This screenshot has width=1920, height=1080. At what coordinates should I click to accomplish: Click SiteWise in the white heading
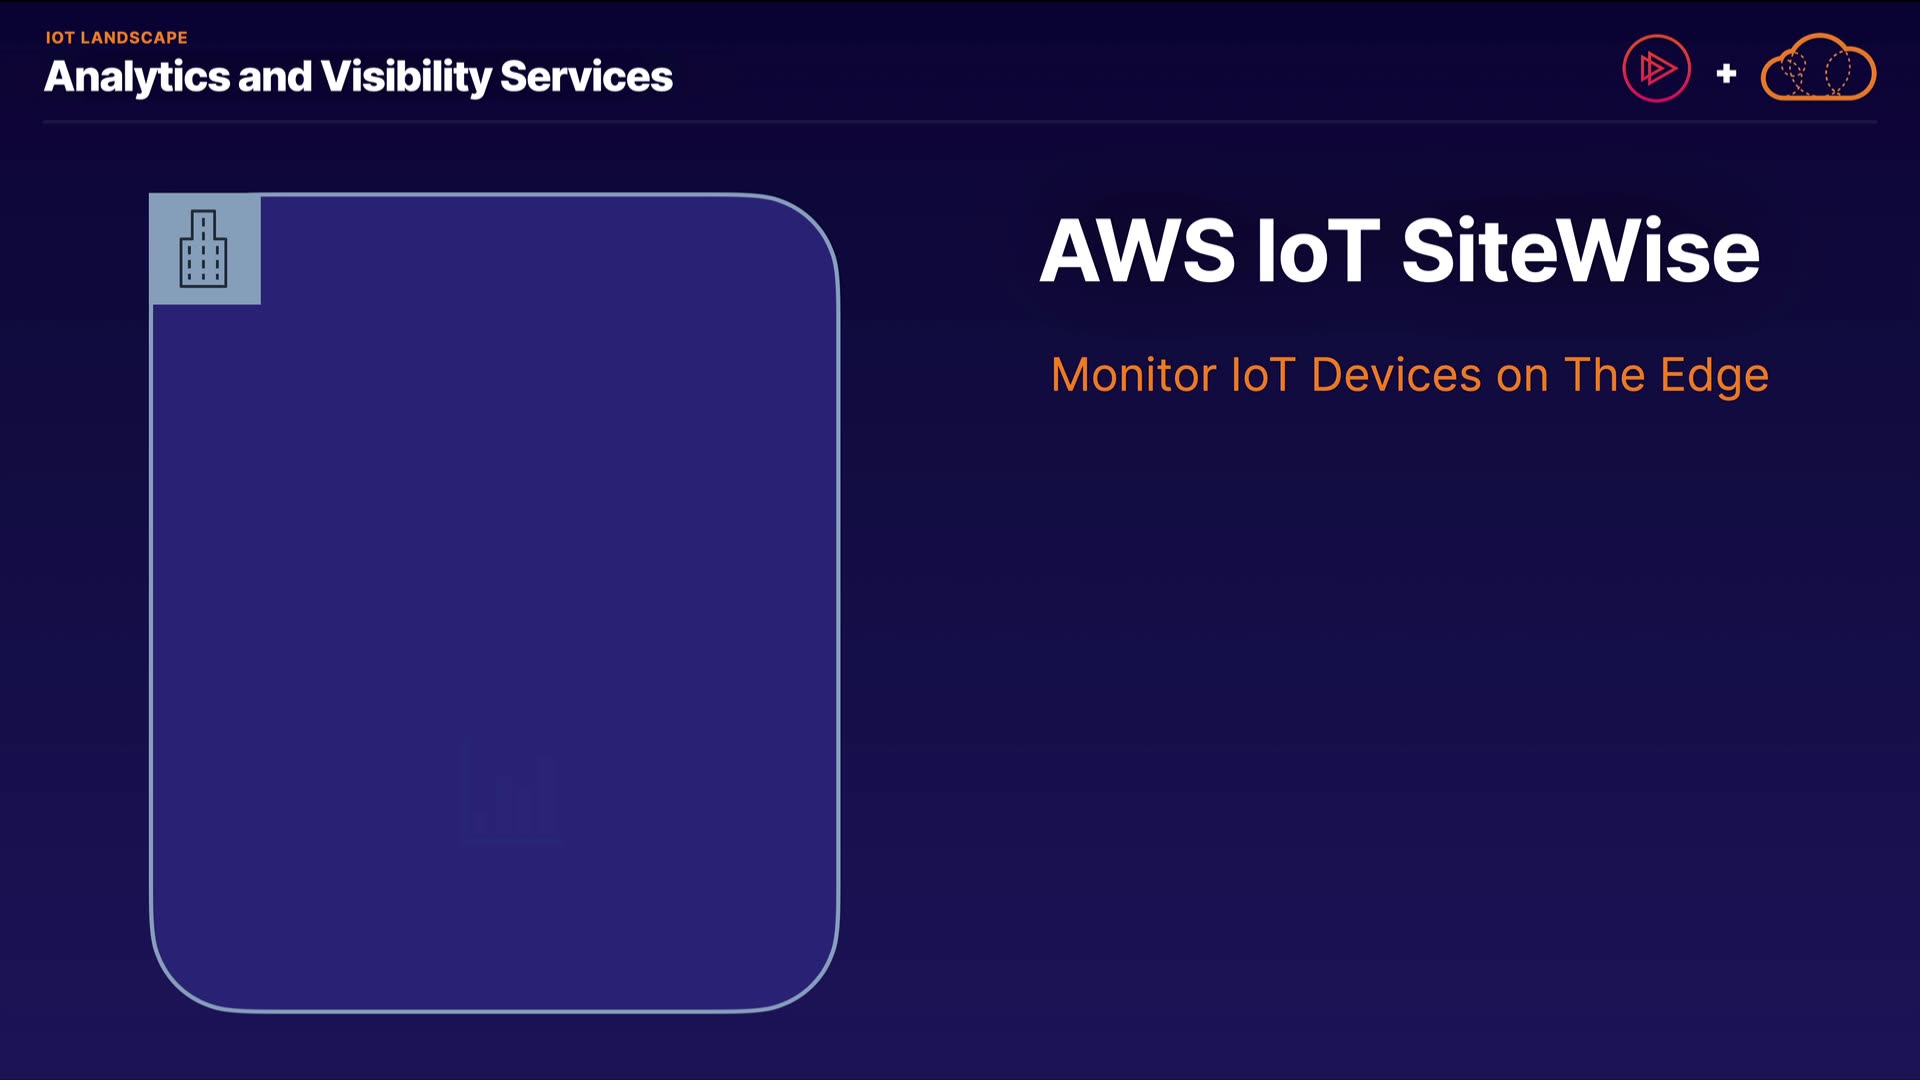coord(1580,251)
